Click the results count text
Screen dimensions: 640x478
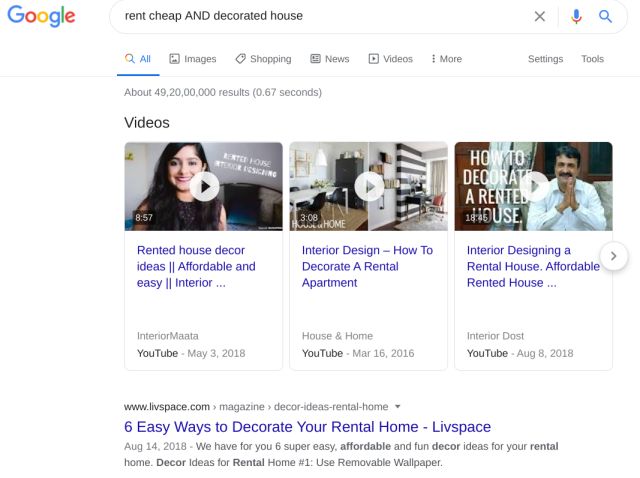(223, 92)
